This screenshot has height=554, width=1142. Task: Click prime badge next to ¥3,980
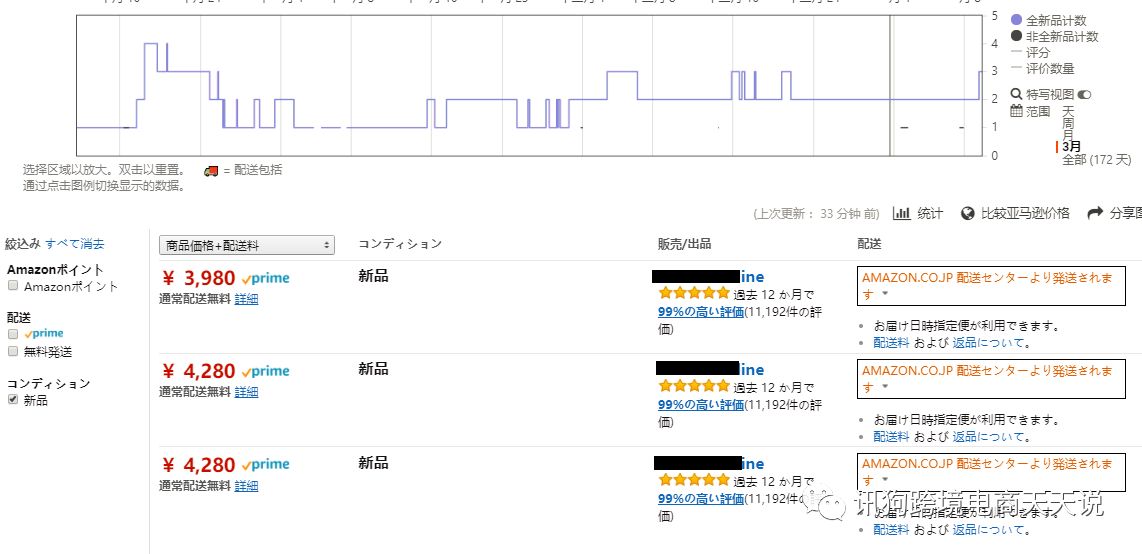pyautogui.click(x=266, y=278)
